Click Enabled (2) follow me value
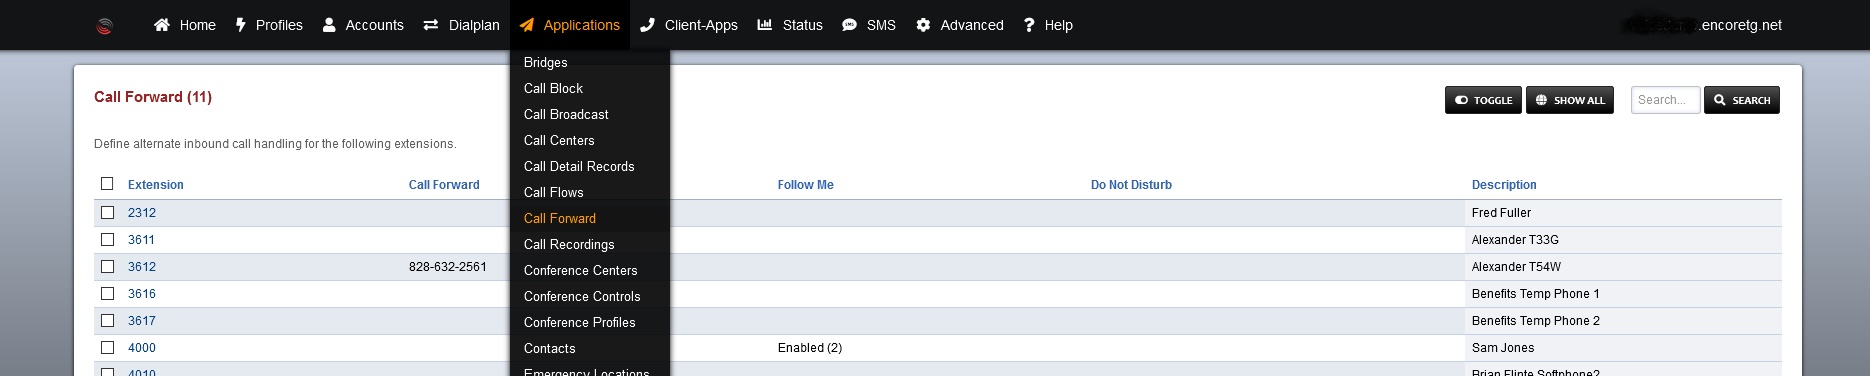Screen dimensions: 1870x376 click(x=810, y=348)
